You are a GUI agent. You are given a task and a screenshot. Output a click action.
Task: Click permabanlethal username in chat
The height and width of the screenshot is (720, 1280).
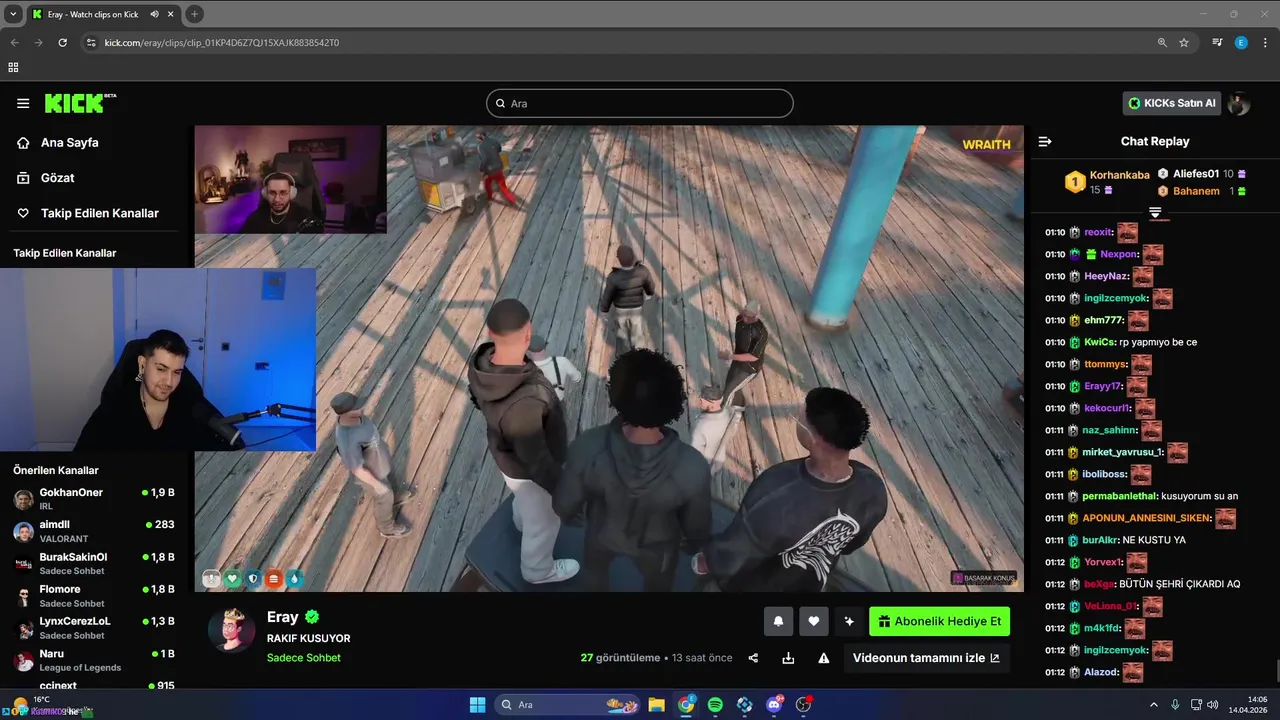[x=1119, y=496]
